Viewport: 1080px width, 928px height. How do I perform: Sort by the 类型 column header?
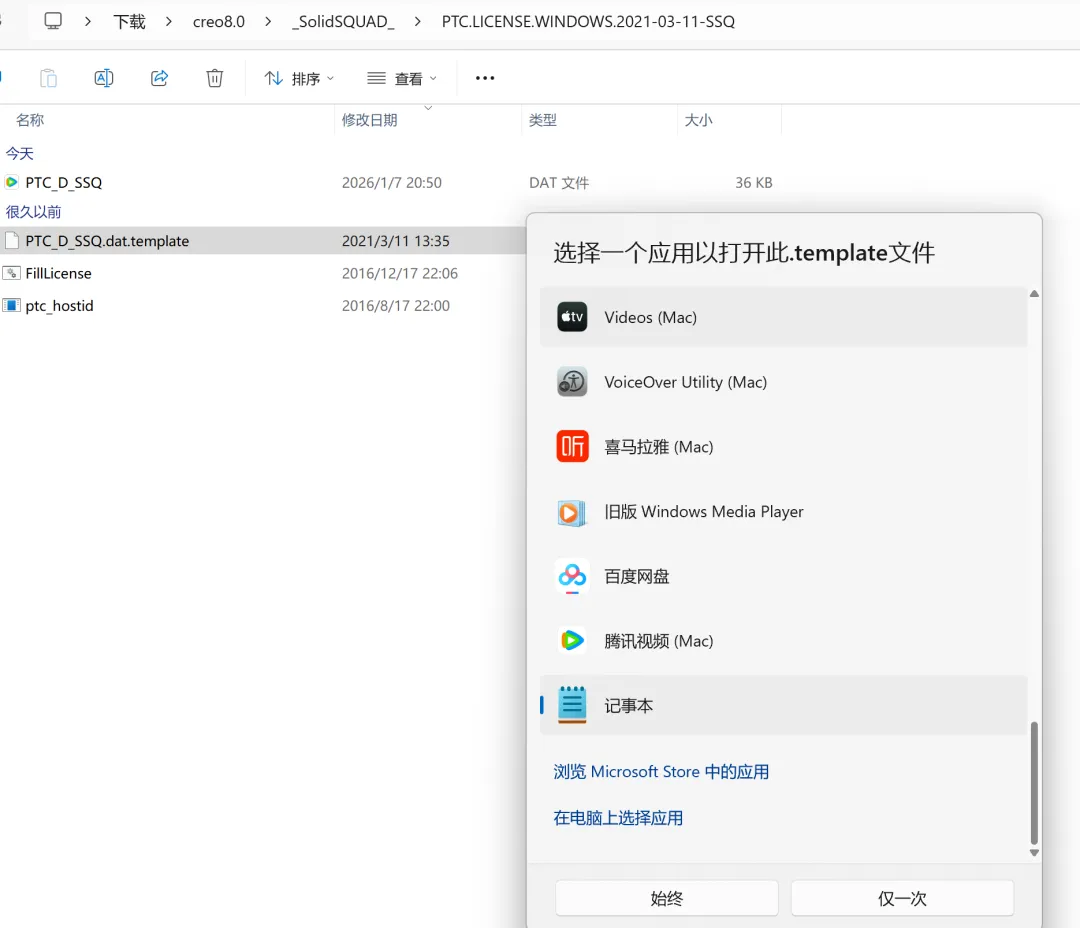[x=543, y=120]
